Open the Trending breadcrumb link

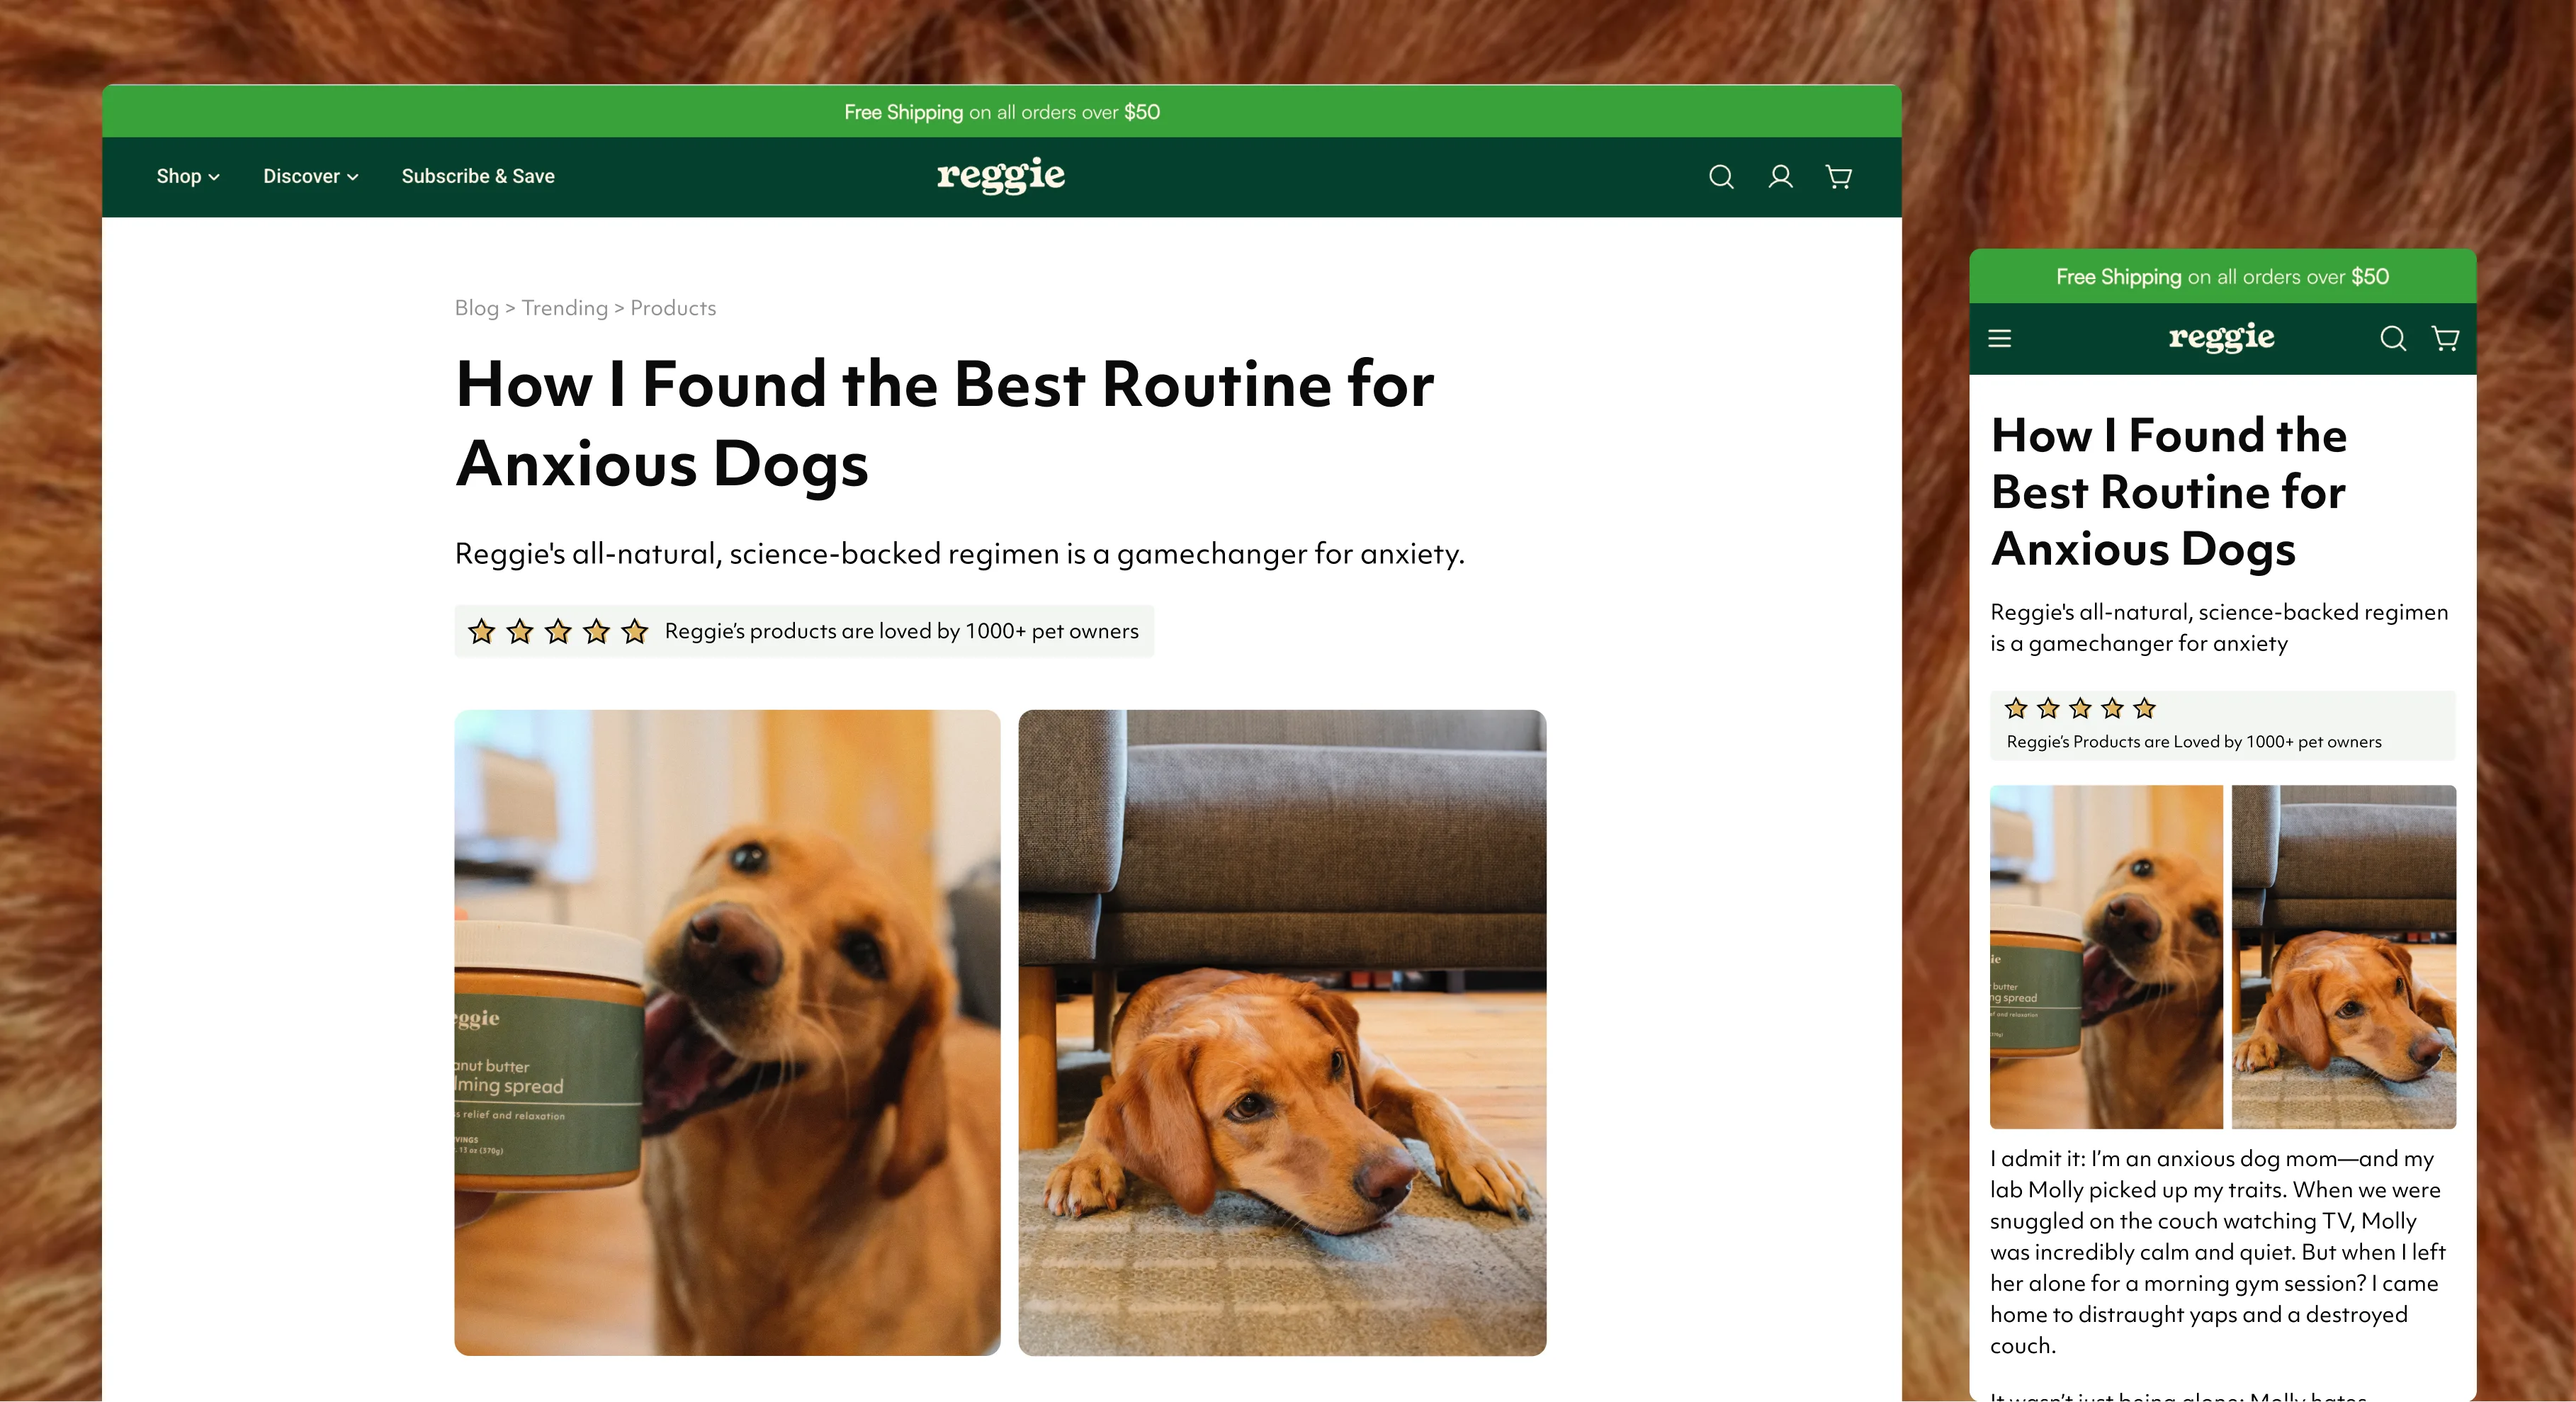tap(565, 308)
